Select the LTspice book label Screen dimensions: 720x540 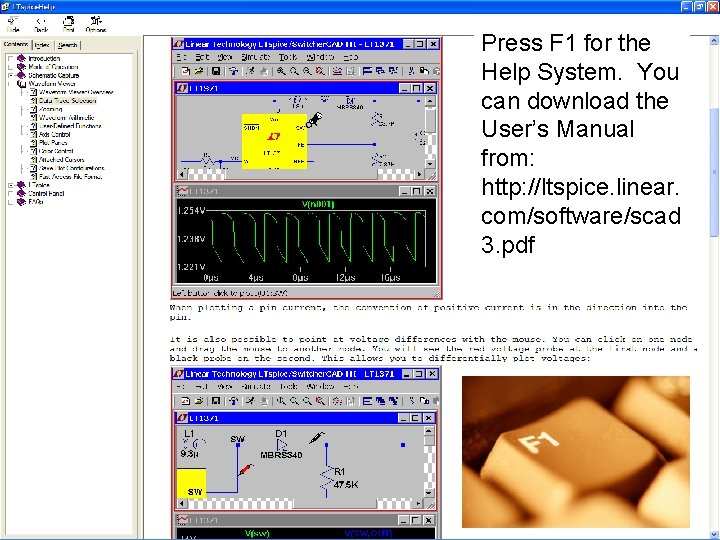pyautogui.click(x=39, y=185)
